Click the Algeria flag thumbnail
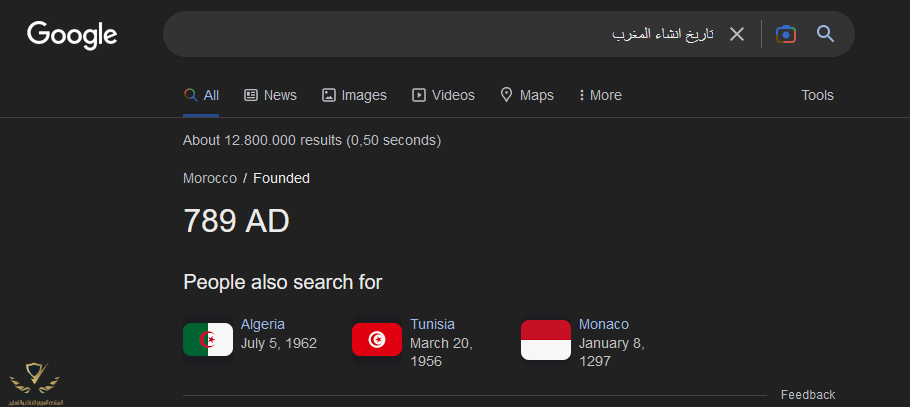The image size is (910, 407). pos(208,340)
